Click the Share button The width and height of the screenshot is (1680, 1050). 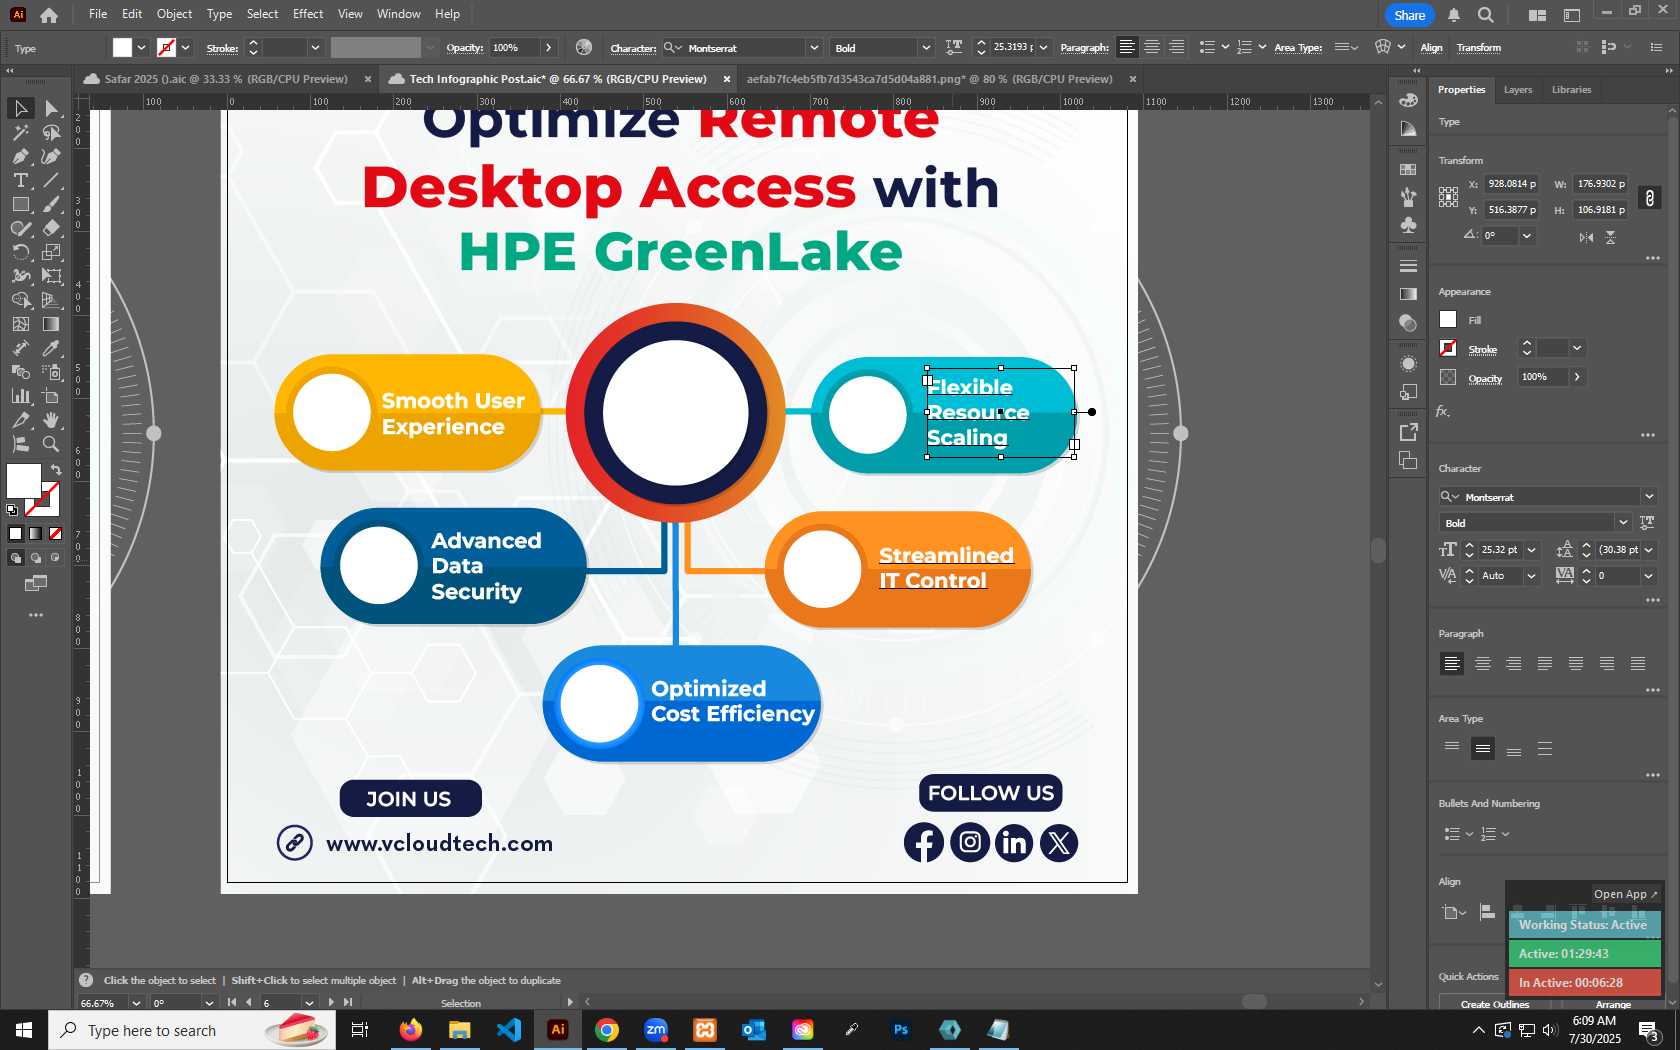coord(1409,15)
